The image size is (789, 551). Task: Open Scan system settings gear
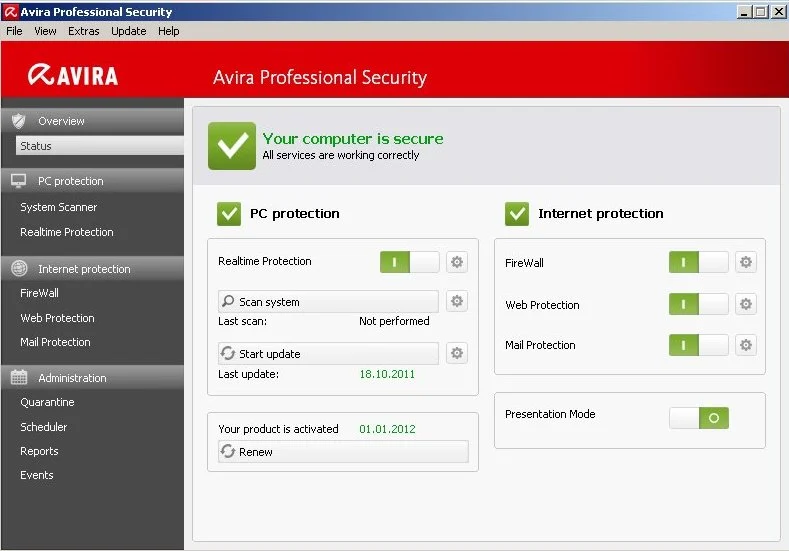point(456,301)
